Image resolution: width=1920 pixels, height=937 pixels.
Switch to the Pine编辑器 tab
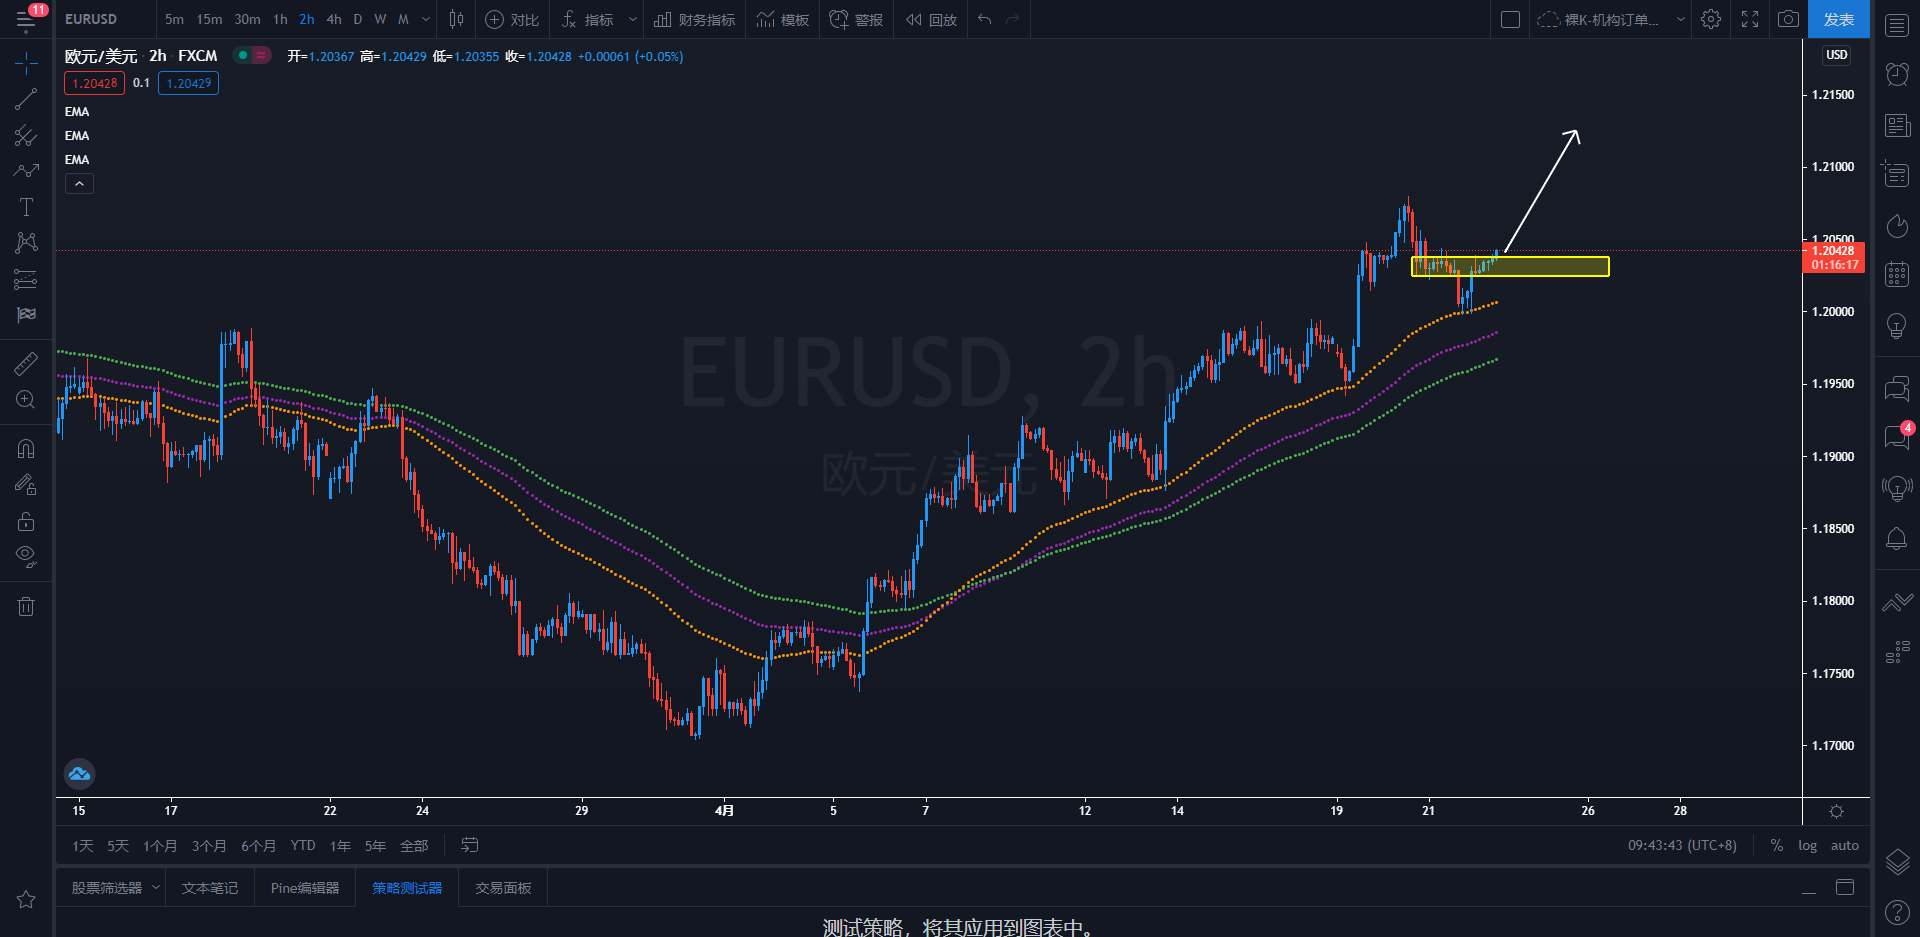(305, 888)
